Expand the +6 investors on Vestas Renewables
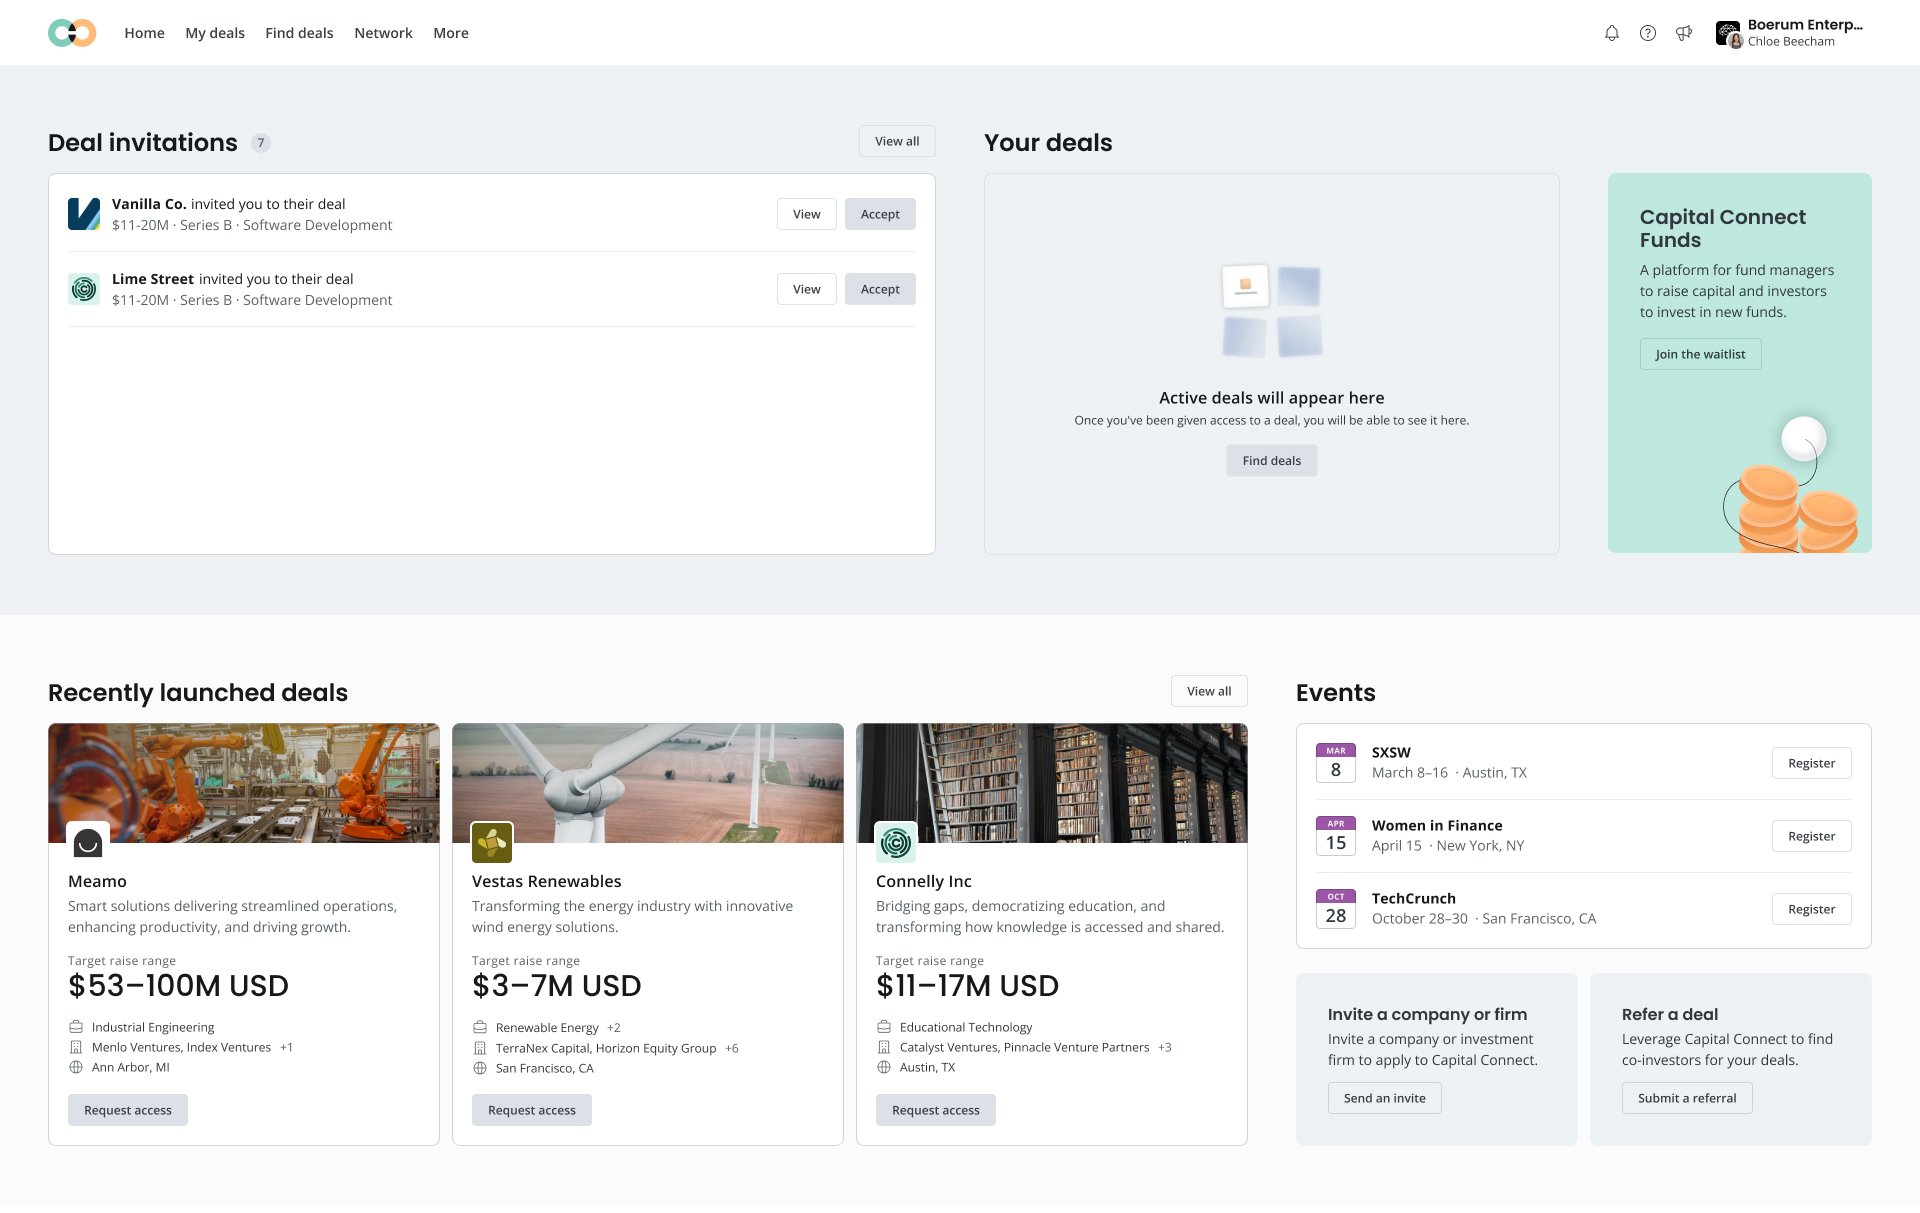 coord(732,1048)
